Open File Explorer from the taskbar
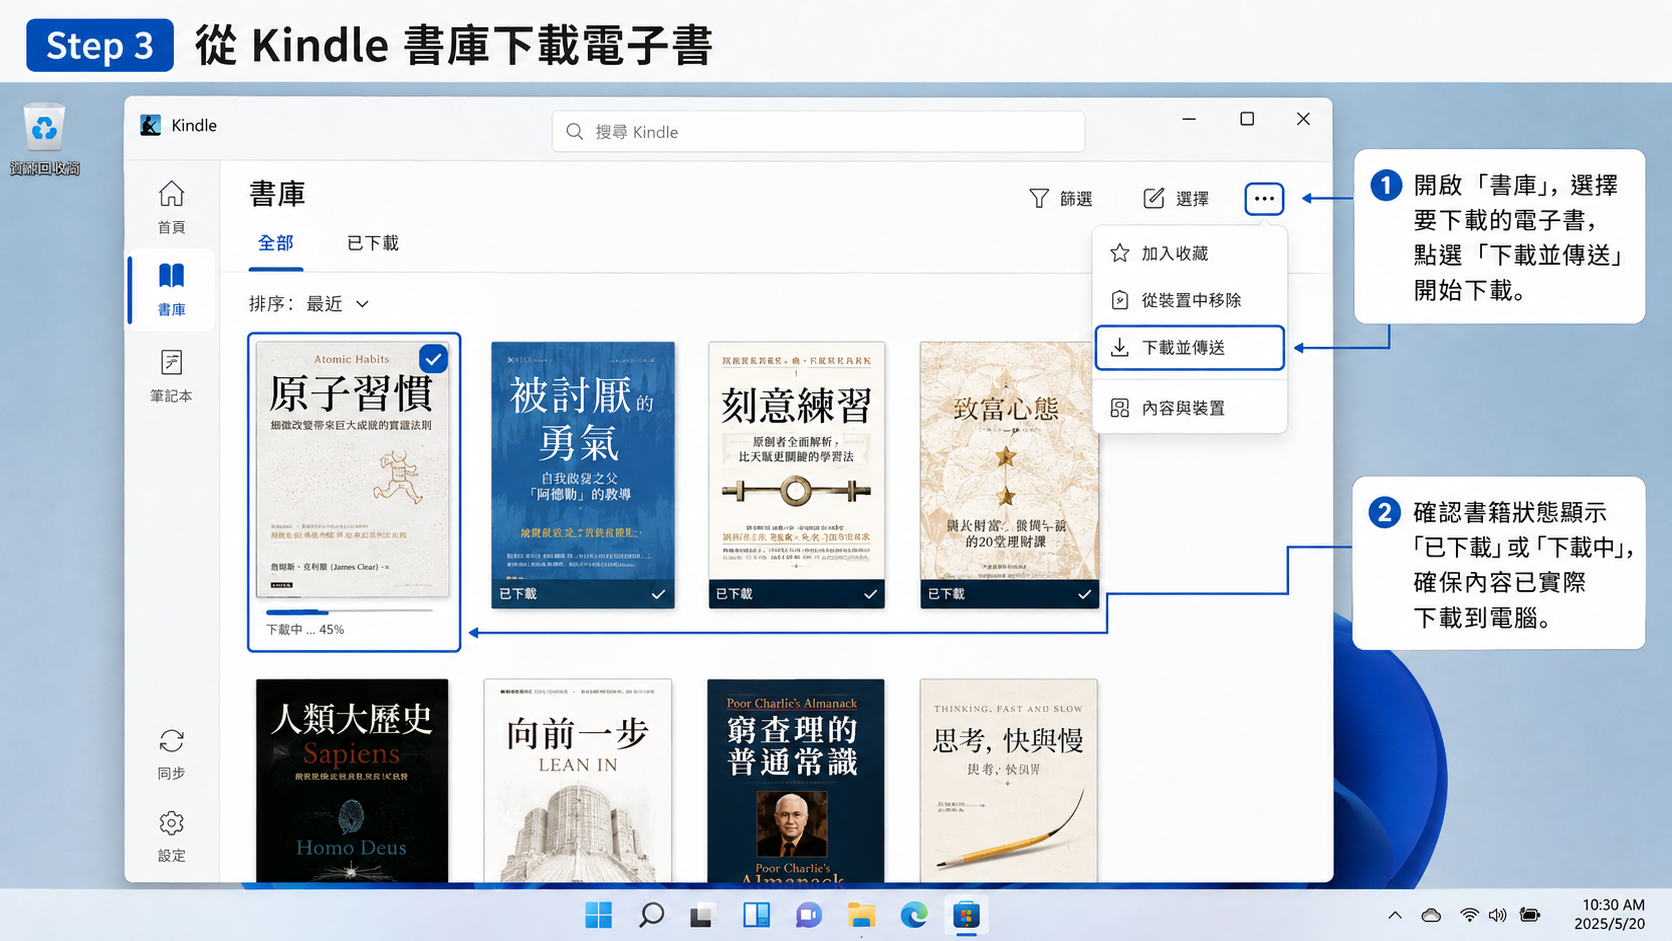Viewport: 1672px width, 941px height. (x=861, y=915)
